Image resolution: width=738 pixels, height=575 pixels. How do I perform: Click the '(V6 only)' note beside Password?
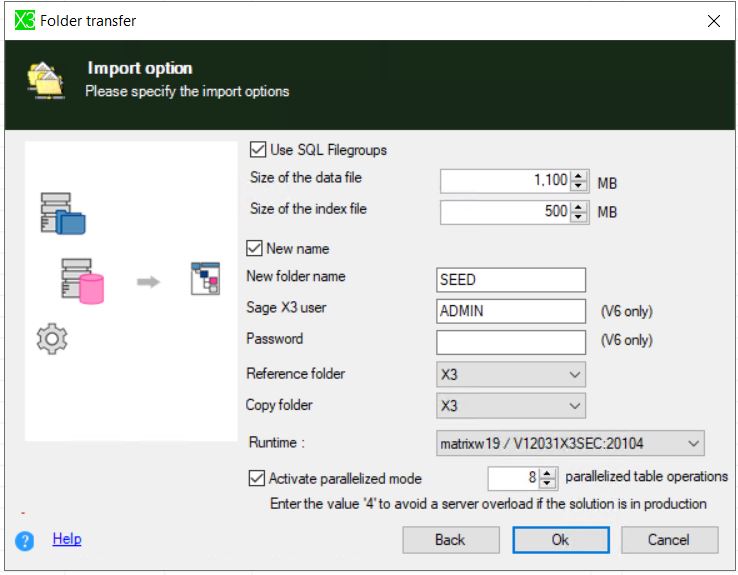pos(626,340)
